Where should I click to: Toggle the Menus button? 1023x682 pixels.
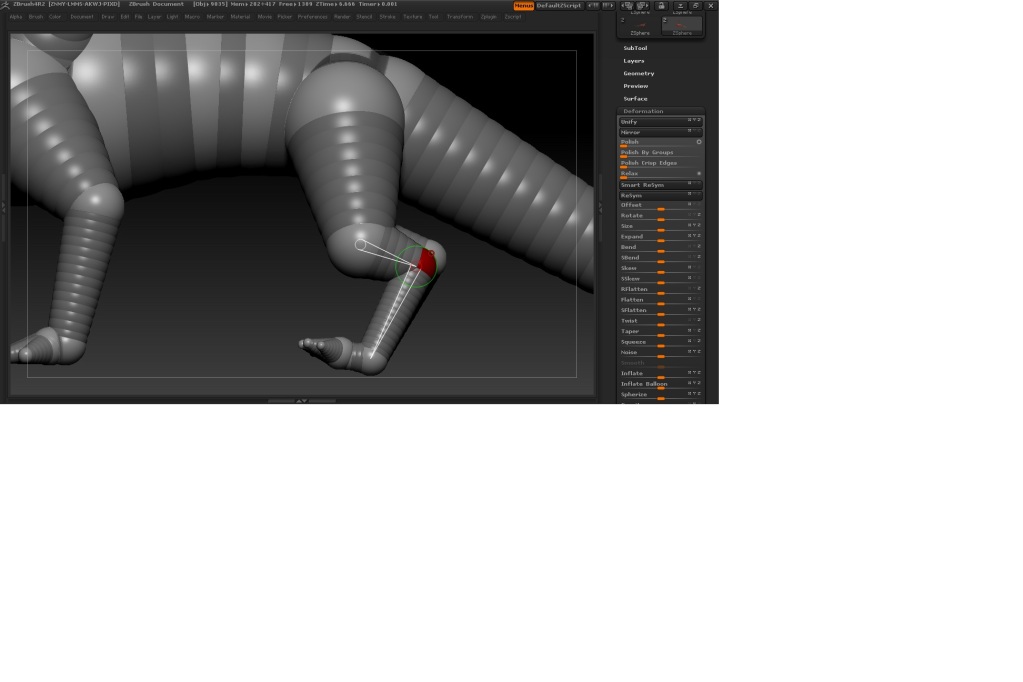pyautogui.click(x=523, y=5)
